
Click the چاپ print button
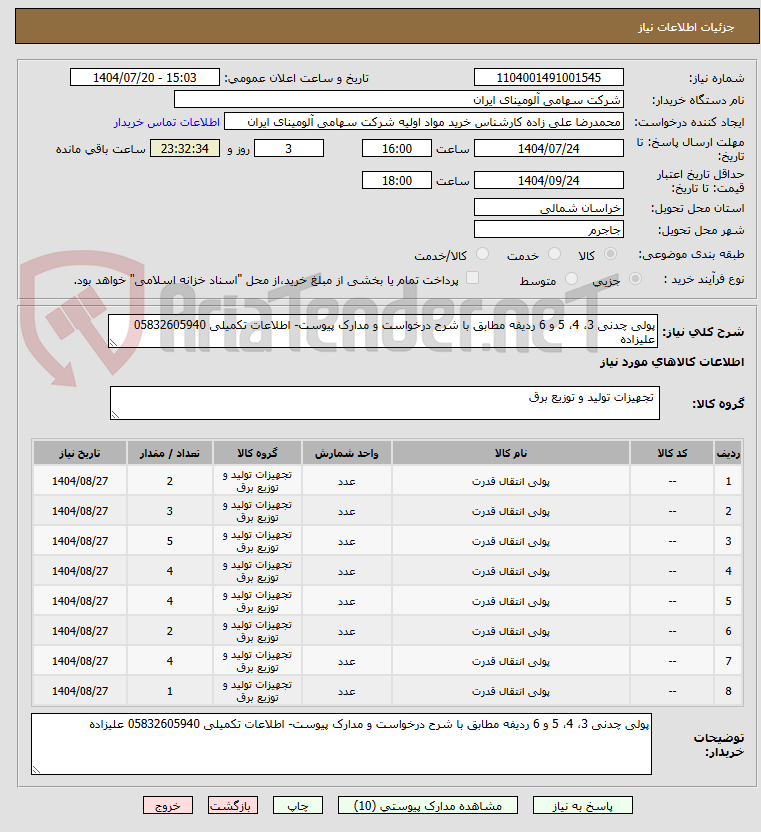(x=298, y=805)
